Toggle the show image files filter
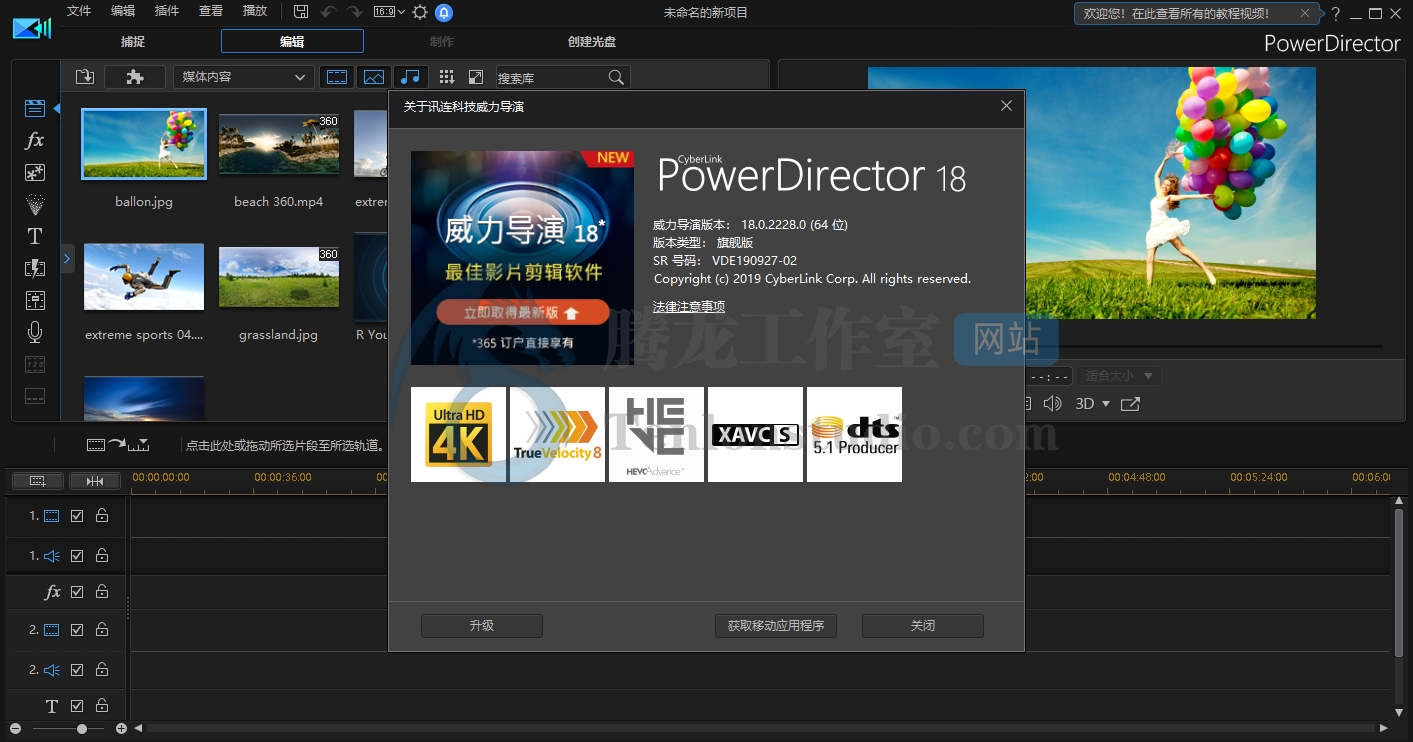The image size is (1413, 742). point(374,77)
